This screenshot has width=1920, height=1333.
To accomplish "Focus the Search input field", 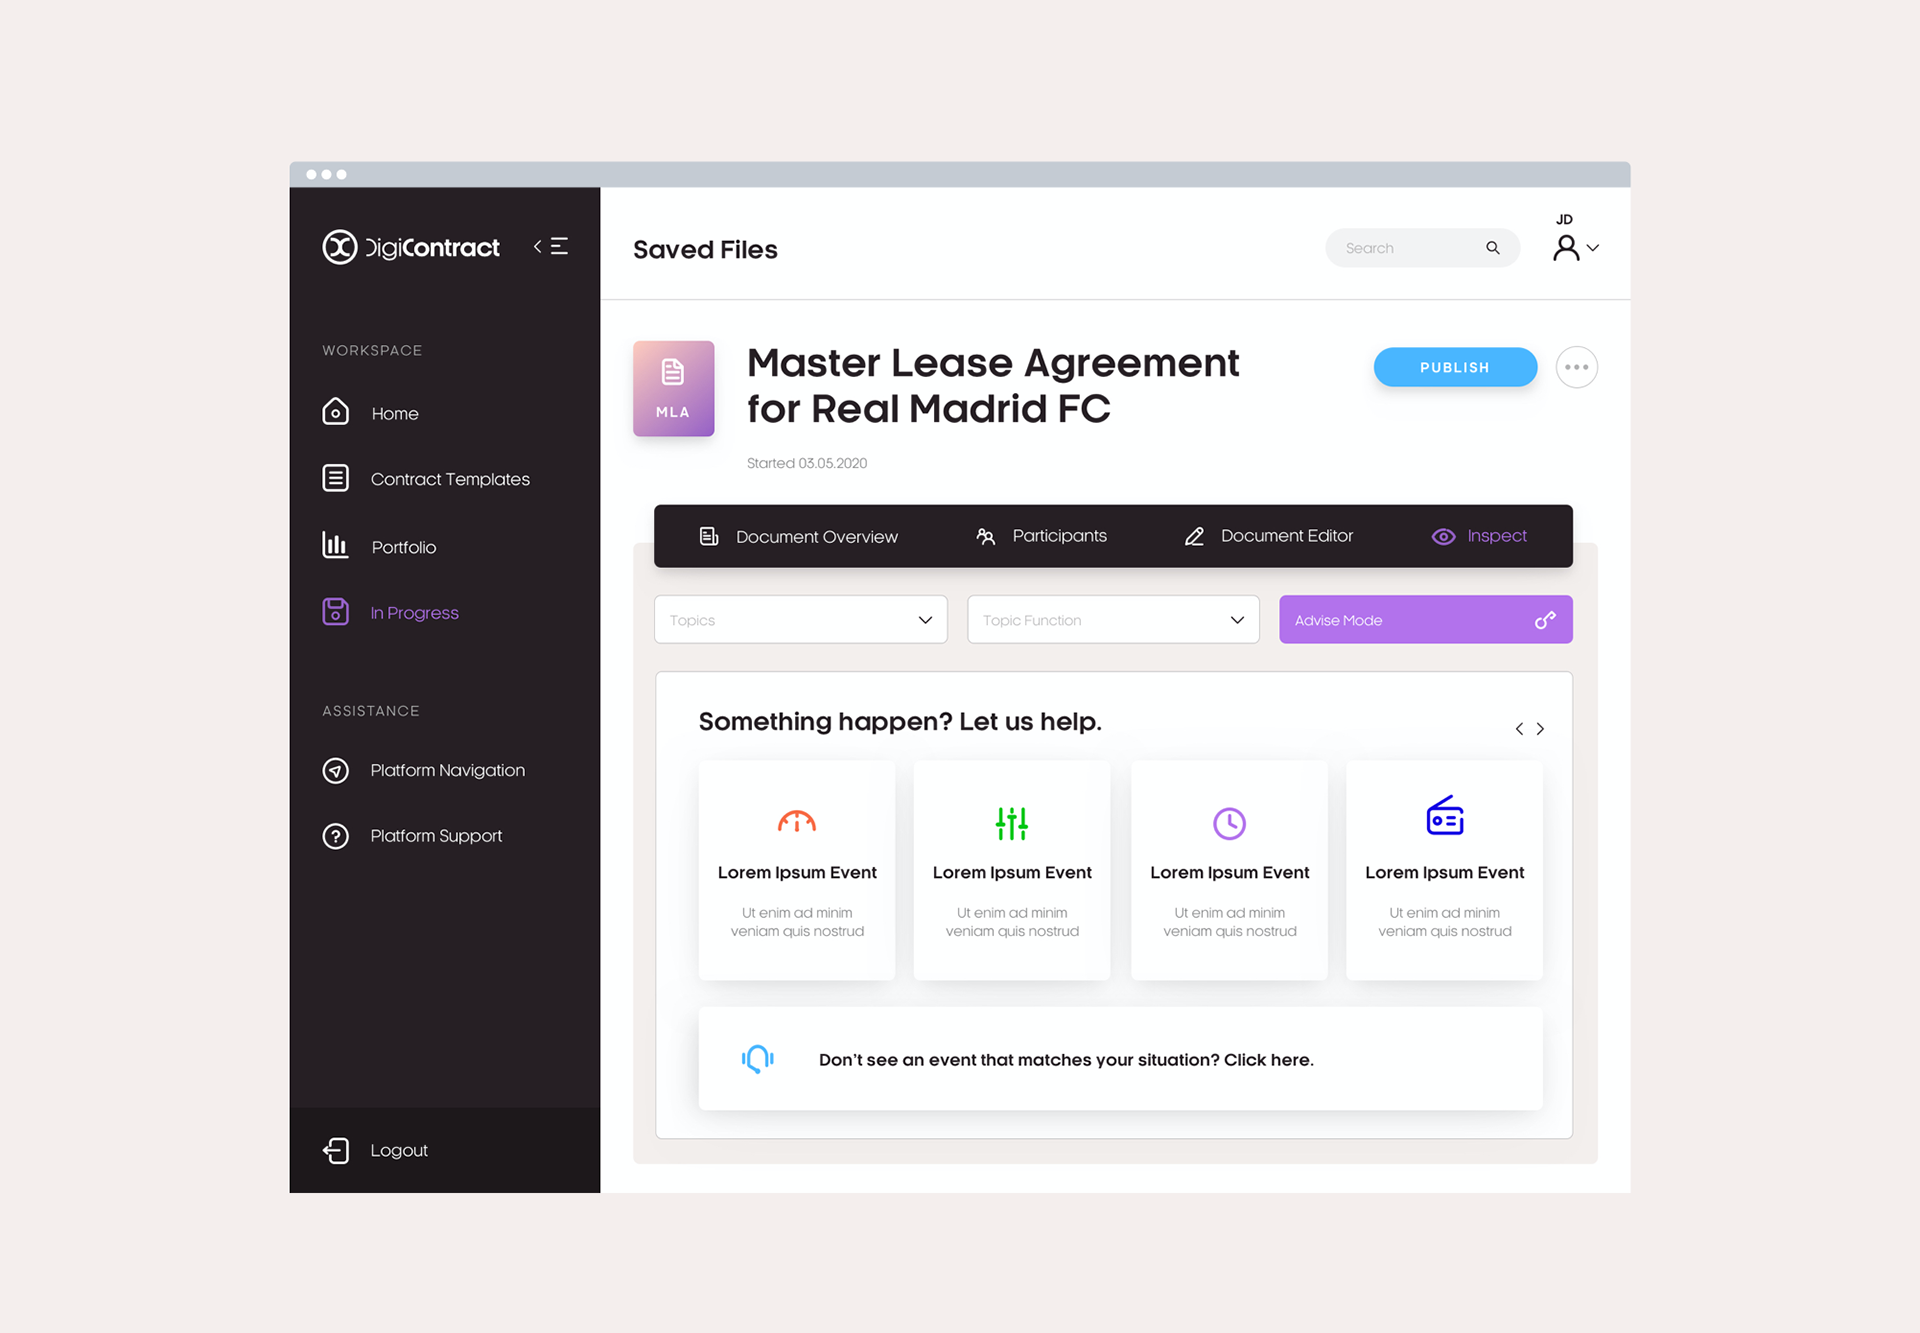I will tap(1422, 248).
